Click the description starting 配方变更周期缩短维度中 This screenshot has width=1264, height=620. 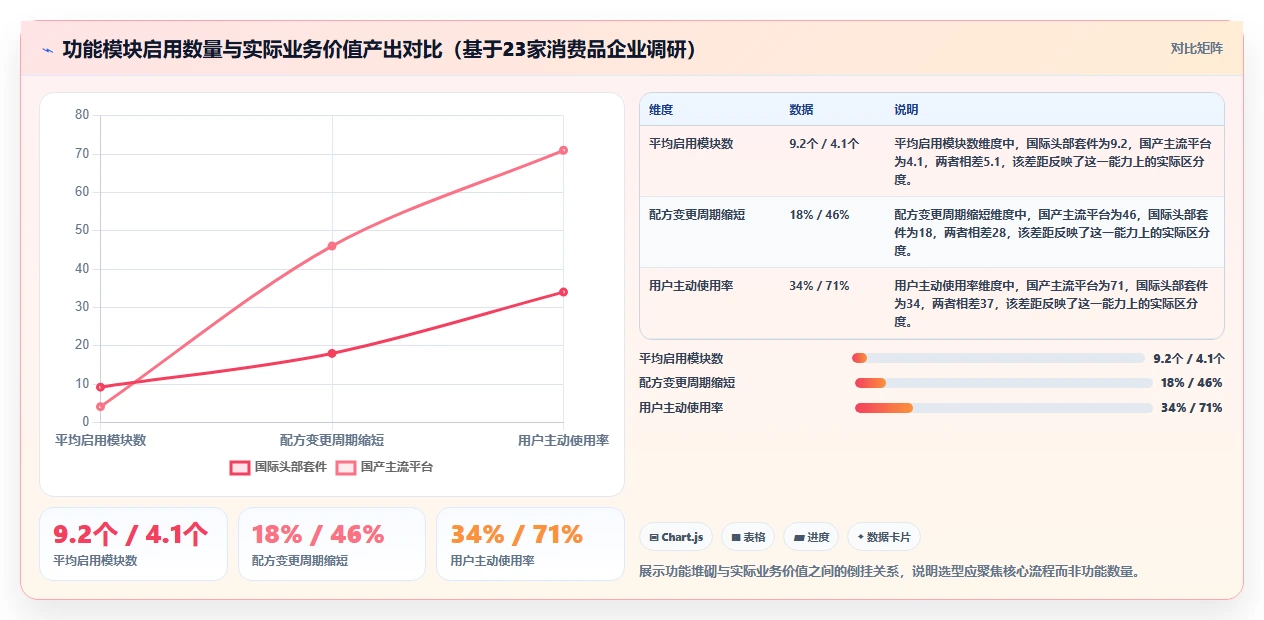click(x=1052, y=233)
